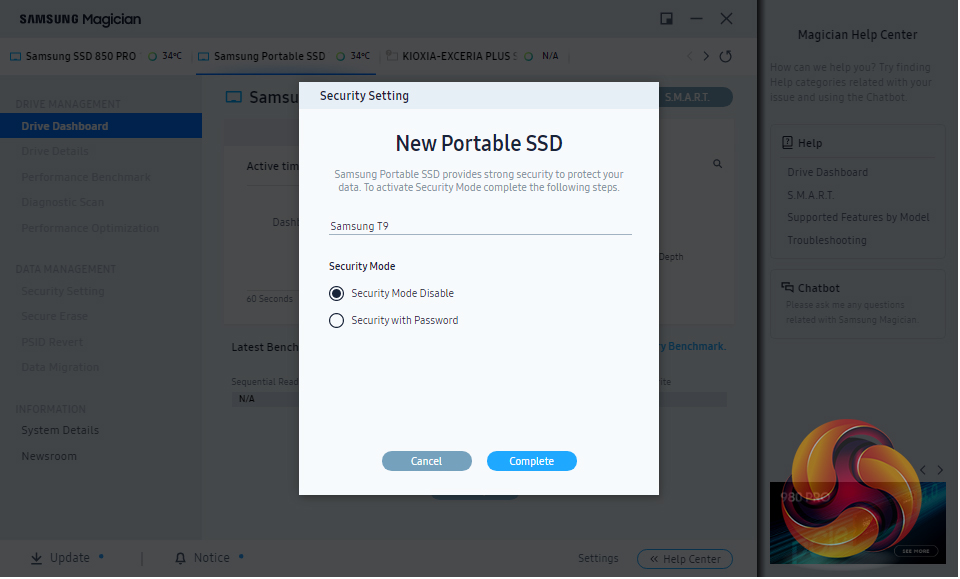The image size is (960, 579).
Task: Click the S.M.A.R.T. button
Action: [x=696, y=97]
